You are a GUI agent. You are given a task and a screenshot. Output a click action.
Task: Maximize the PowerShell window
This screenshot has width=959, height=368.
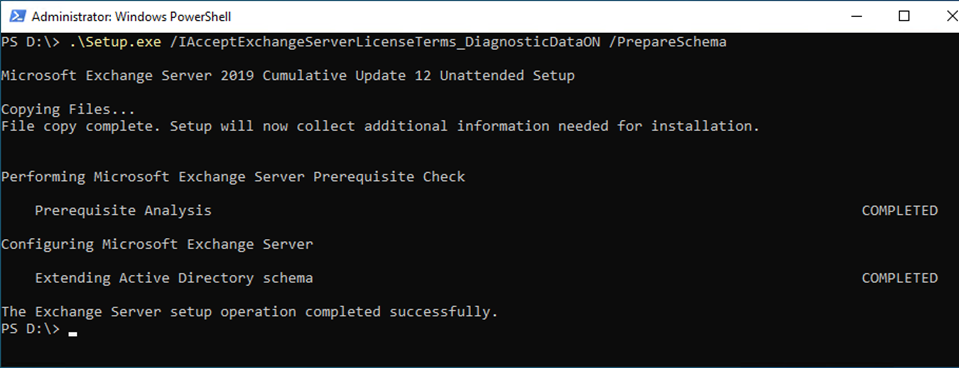pyautogui.click(x=903, y=17)
